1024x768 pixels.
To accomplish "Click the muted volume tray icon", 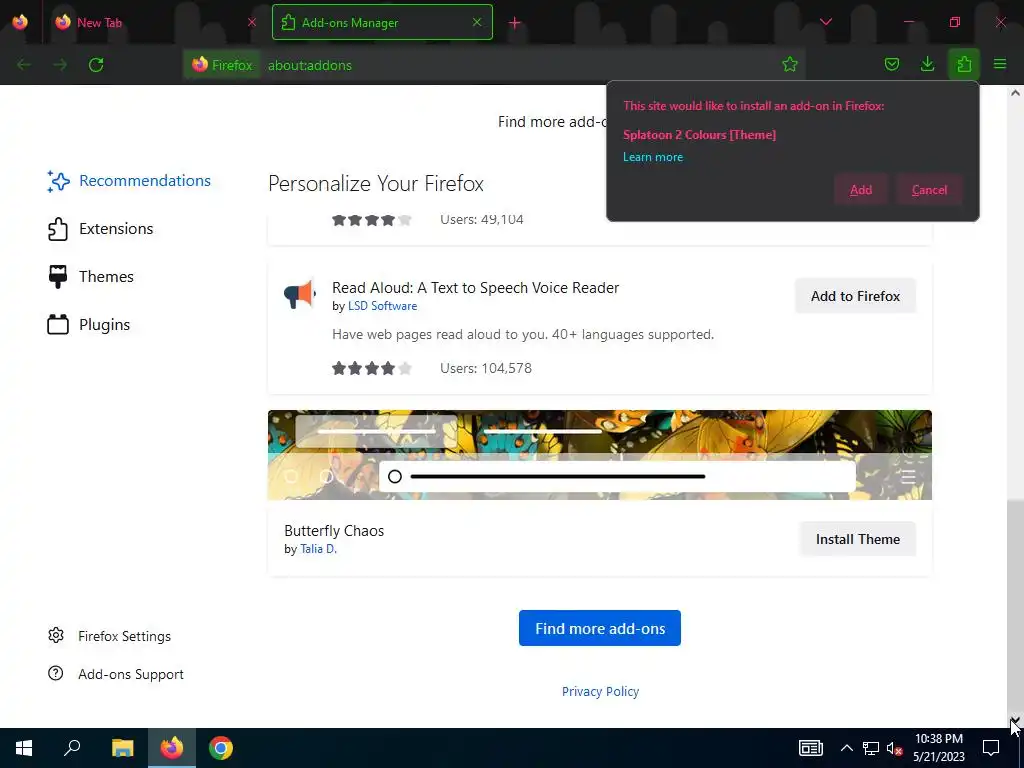I will click(x=895, y=749).
